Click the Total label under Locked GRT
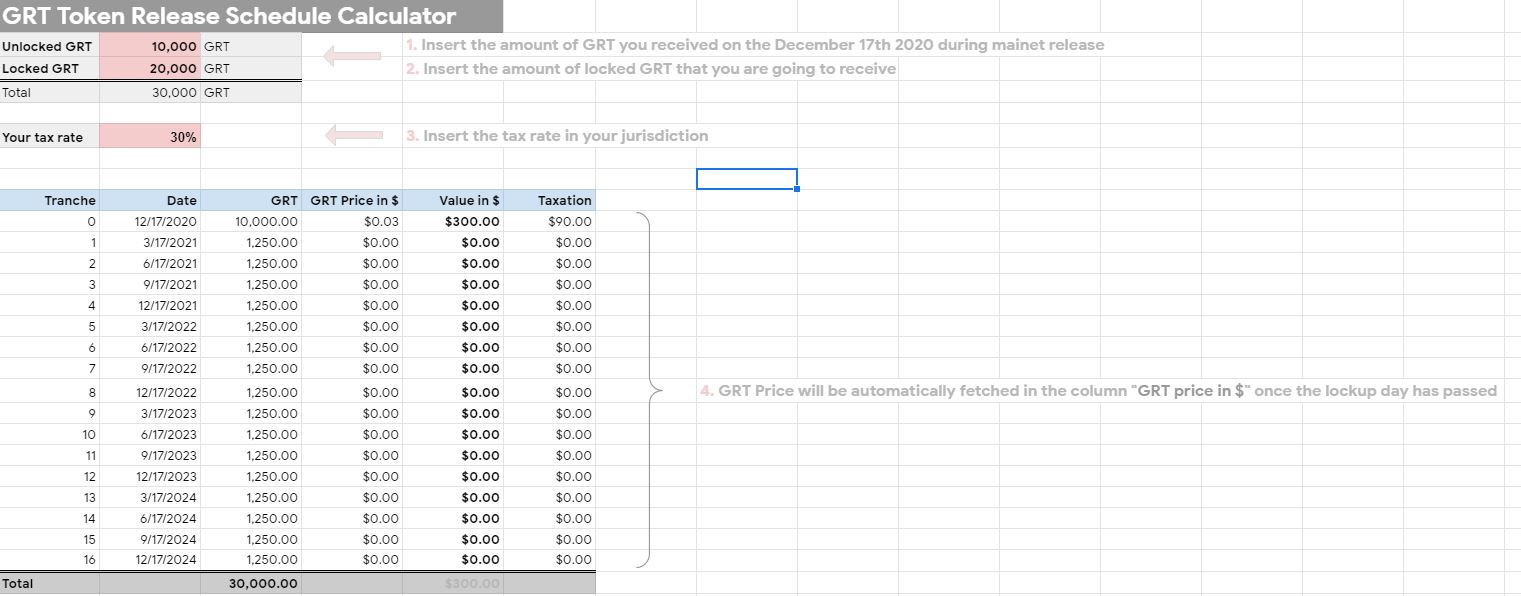 tap(50, 92)
